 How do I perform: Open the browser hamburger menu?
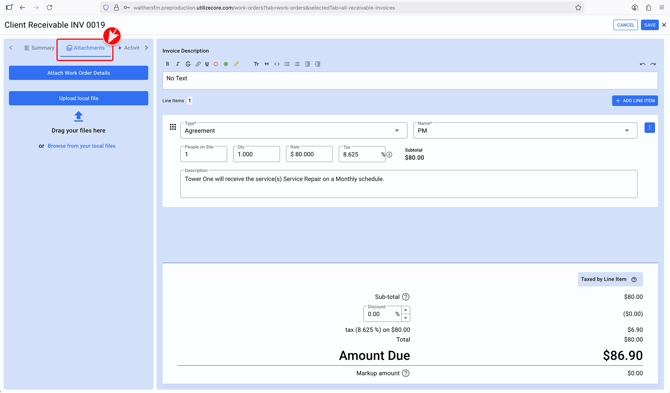(x=661, y=7)
